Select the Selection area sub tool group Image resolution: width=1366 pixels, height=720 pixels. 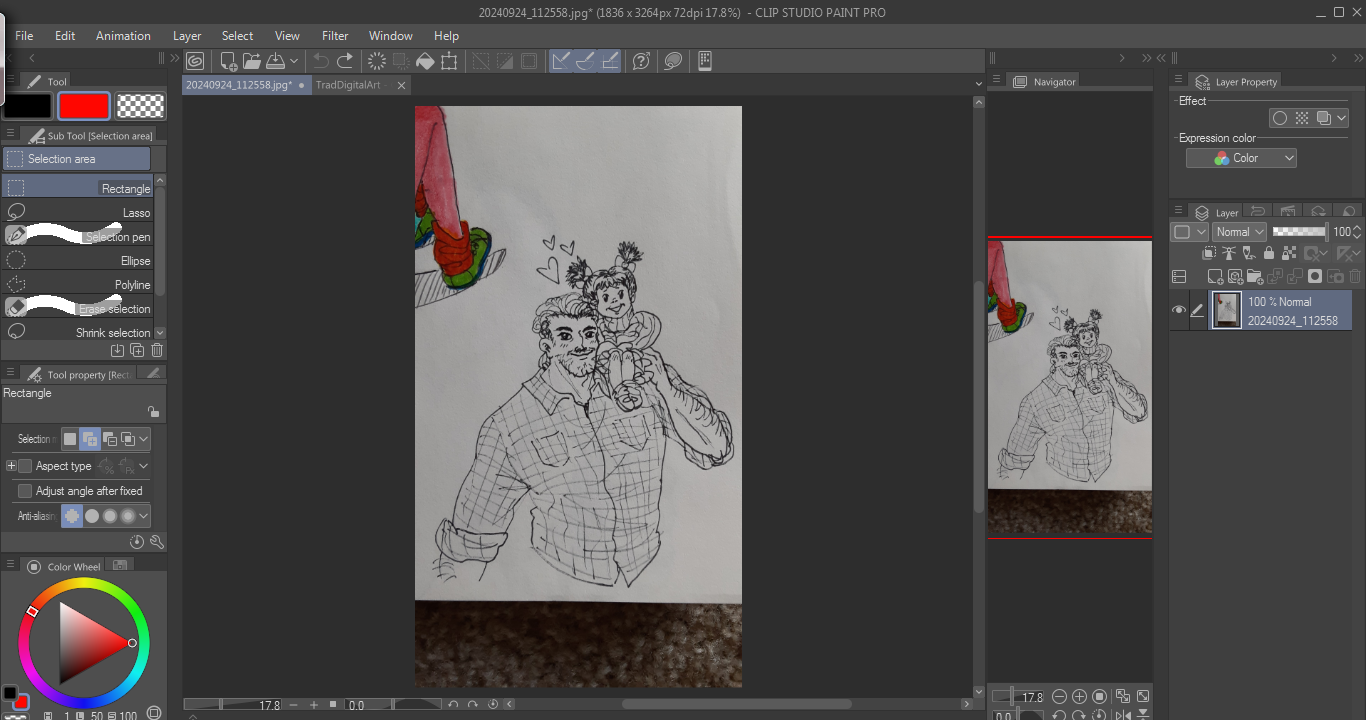pyautogui.click(x=77, y=159)
